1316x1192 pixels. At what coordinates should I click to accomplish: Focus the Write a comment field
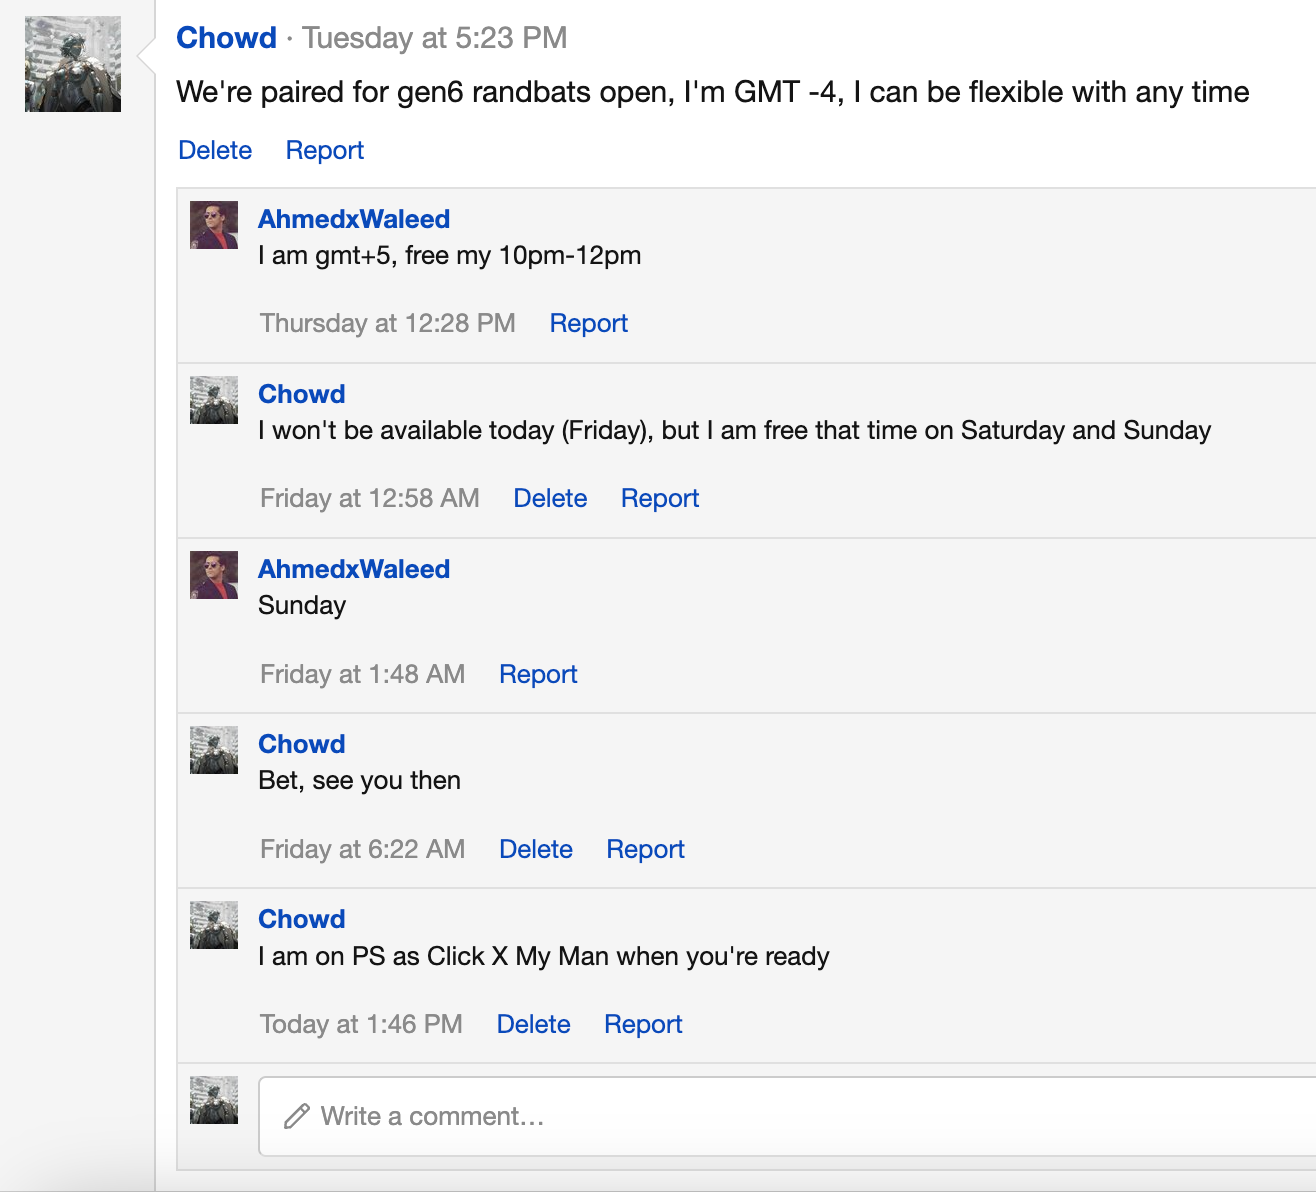[x=787, y=1116]
